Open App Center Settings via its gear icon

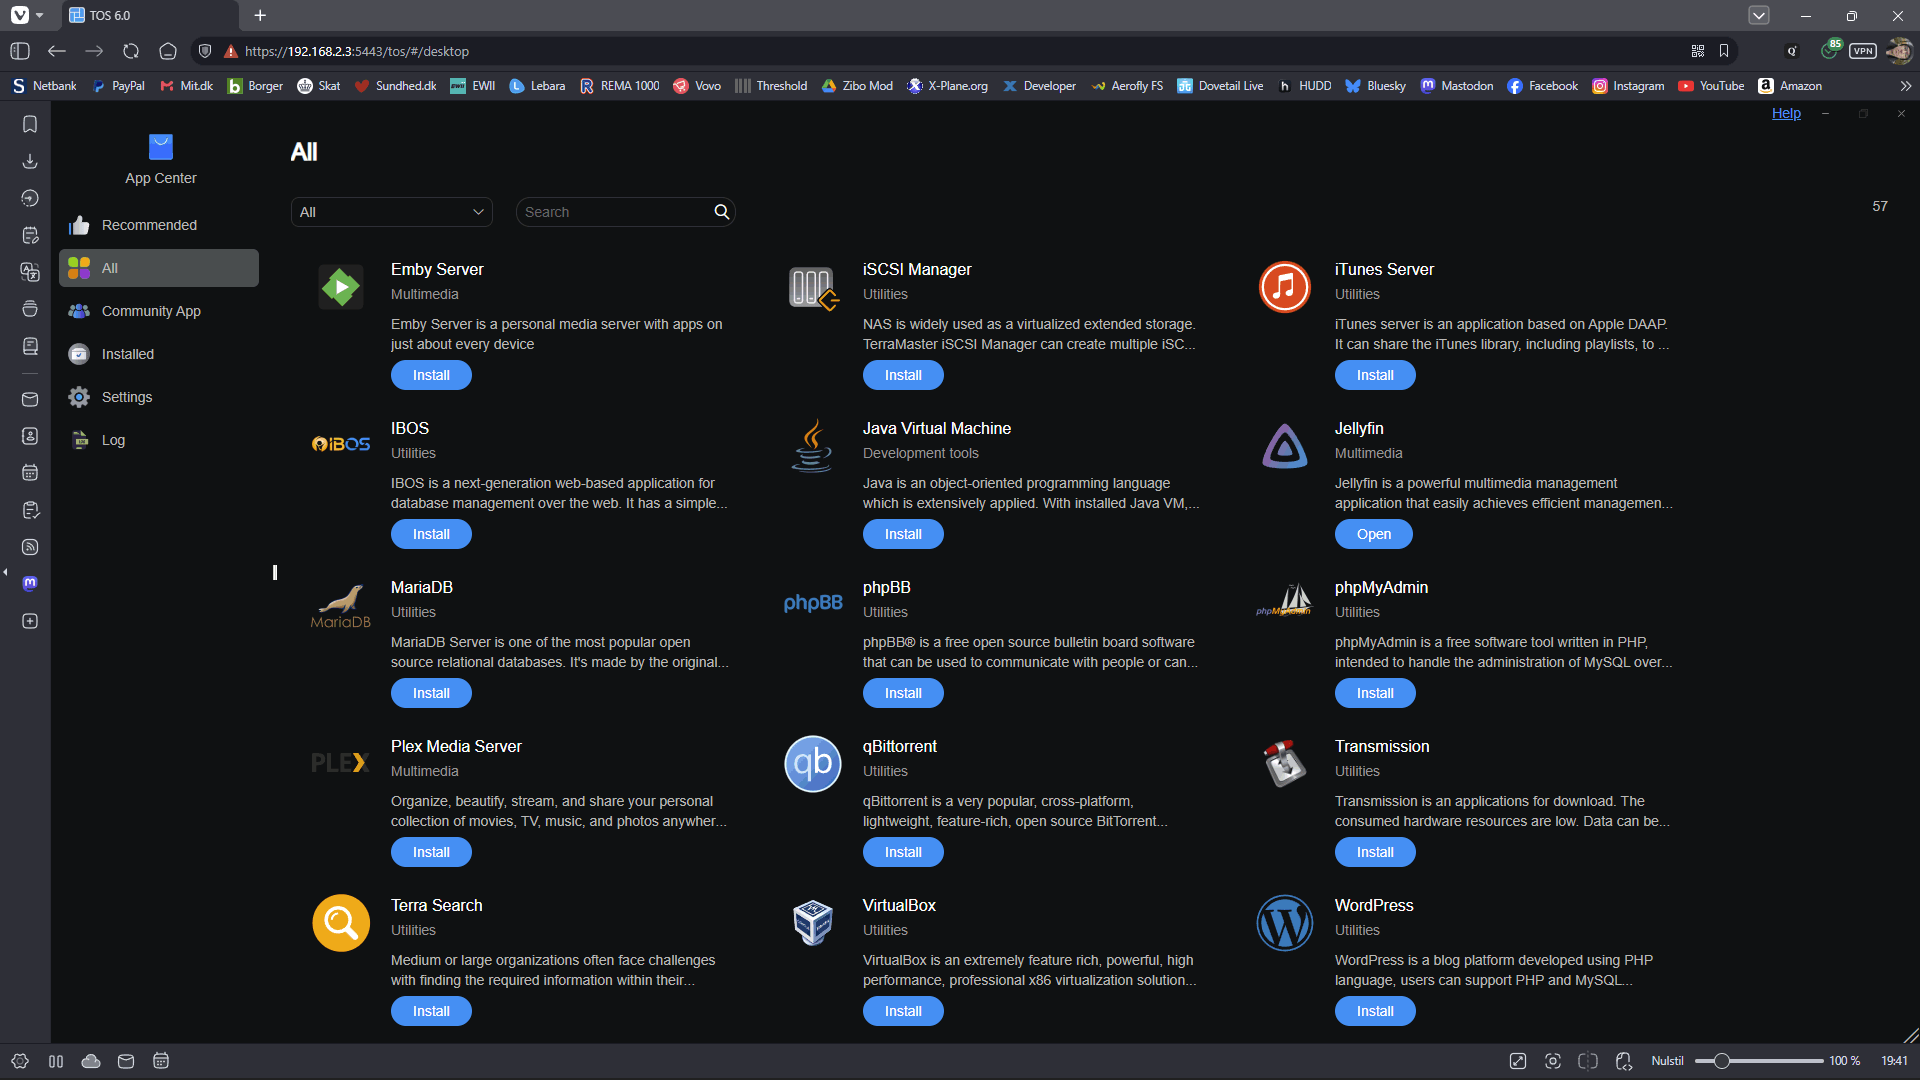tap(79, 397)
